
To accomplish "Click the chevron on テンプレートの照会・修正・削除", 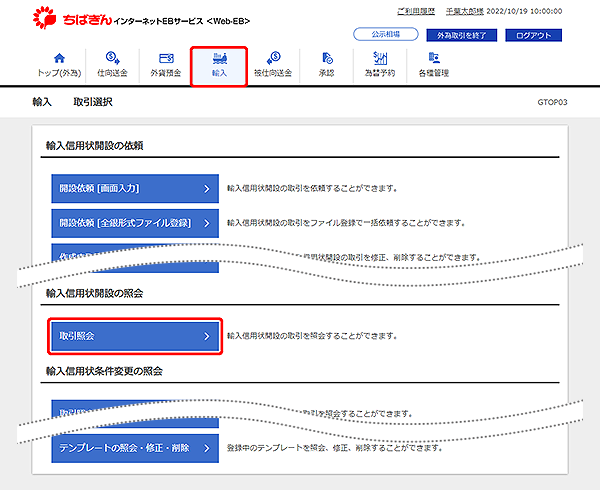I will click(207, 448).
